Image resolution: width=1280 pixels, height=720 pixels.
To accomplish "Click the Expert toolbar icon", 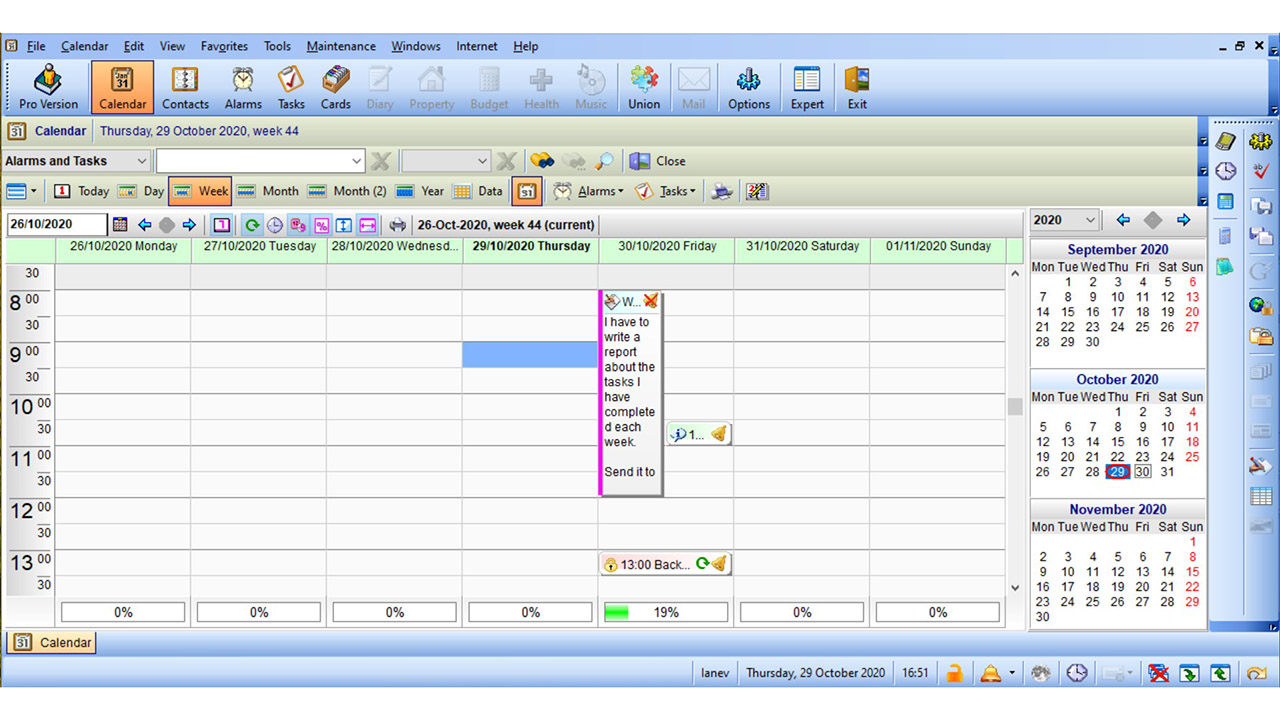I will (x=806, y=87).
